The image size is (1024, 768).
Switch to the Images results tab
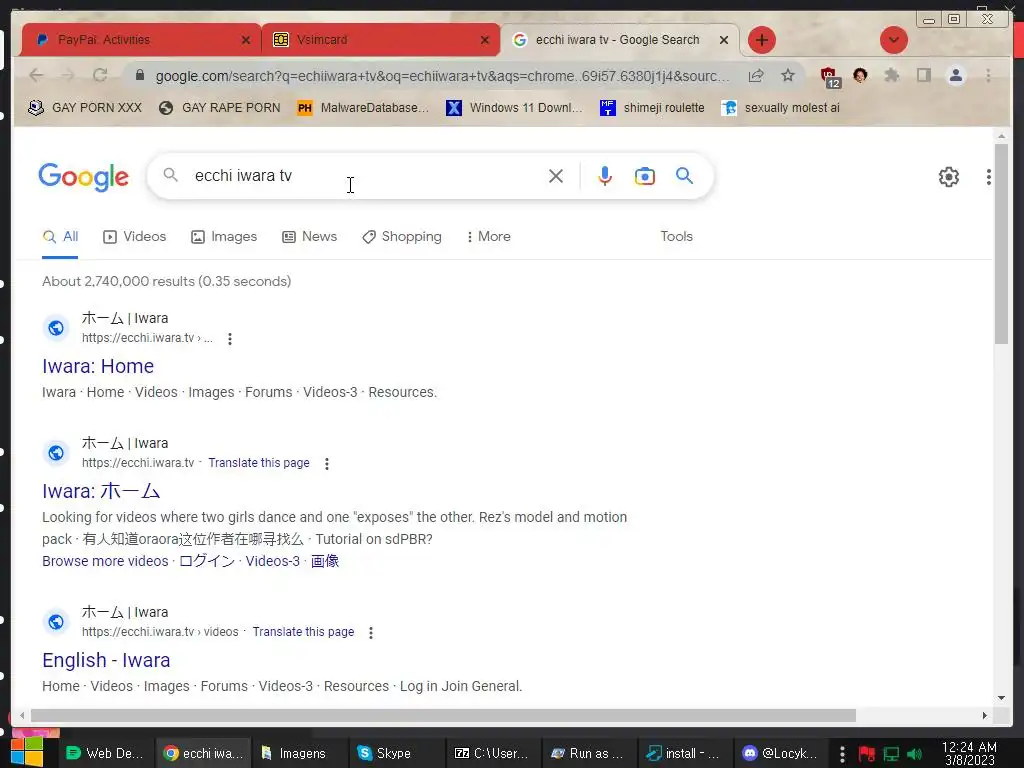(224, 237)
